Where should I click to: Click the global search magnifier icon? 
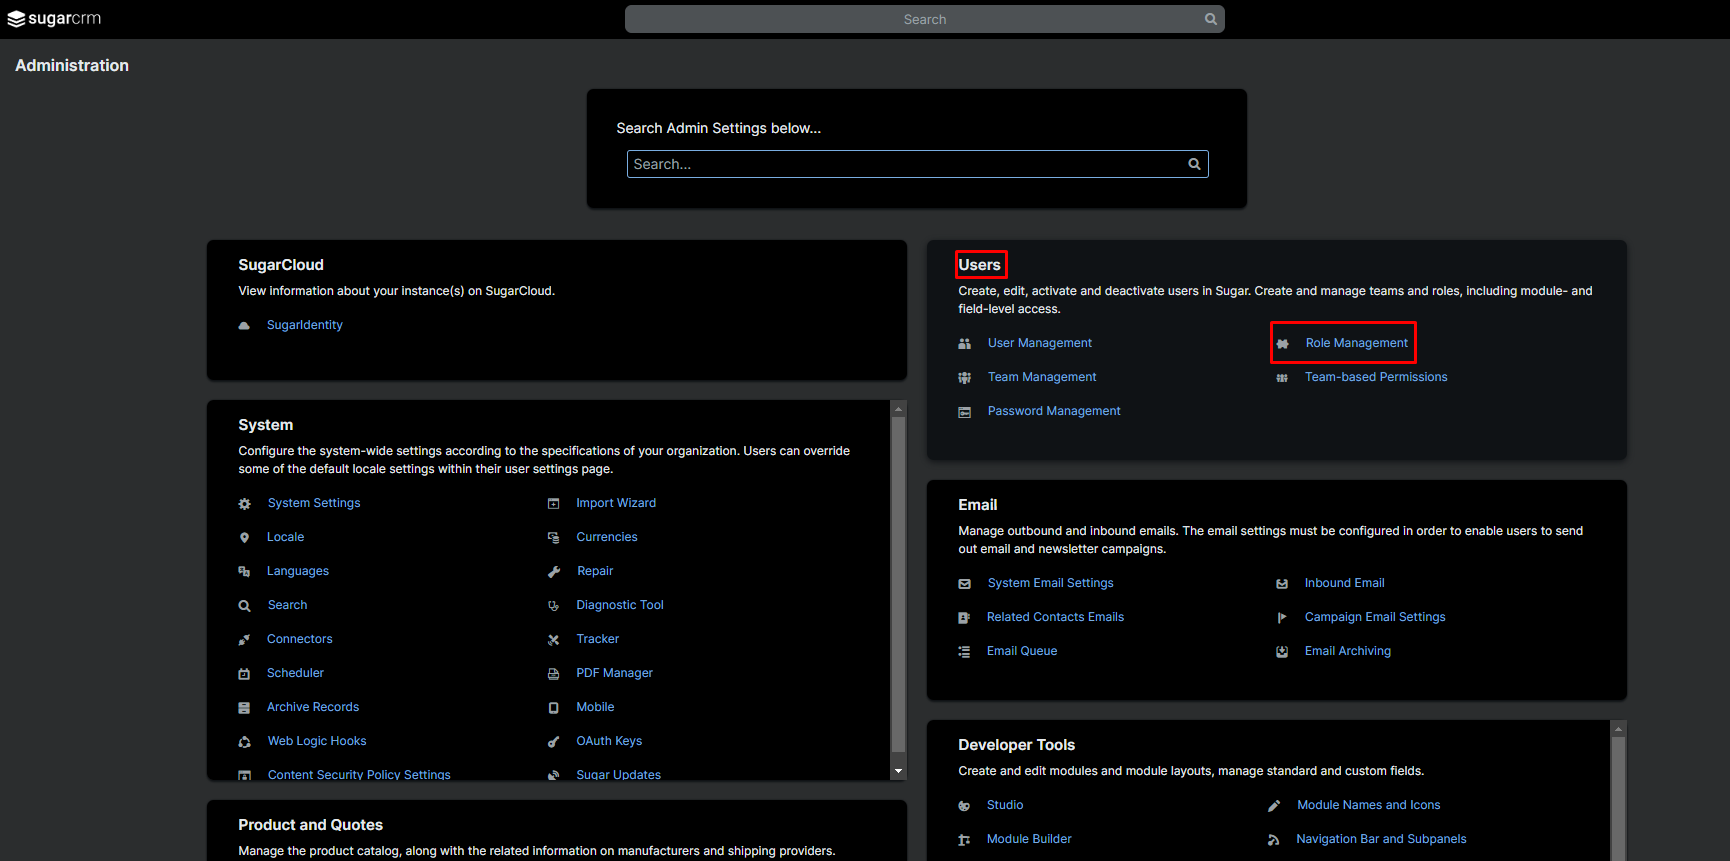(x=1210, y=19)
